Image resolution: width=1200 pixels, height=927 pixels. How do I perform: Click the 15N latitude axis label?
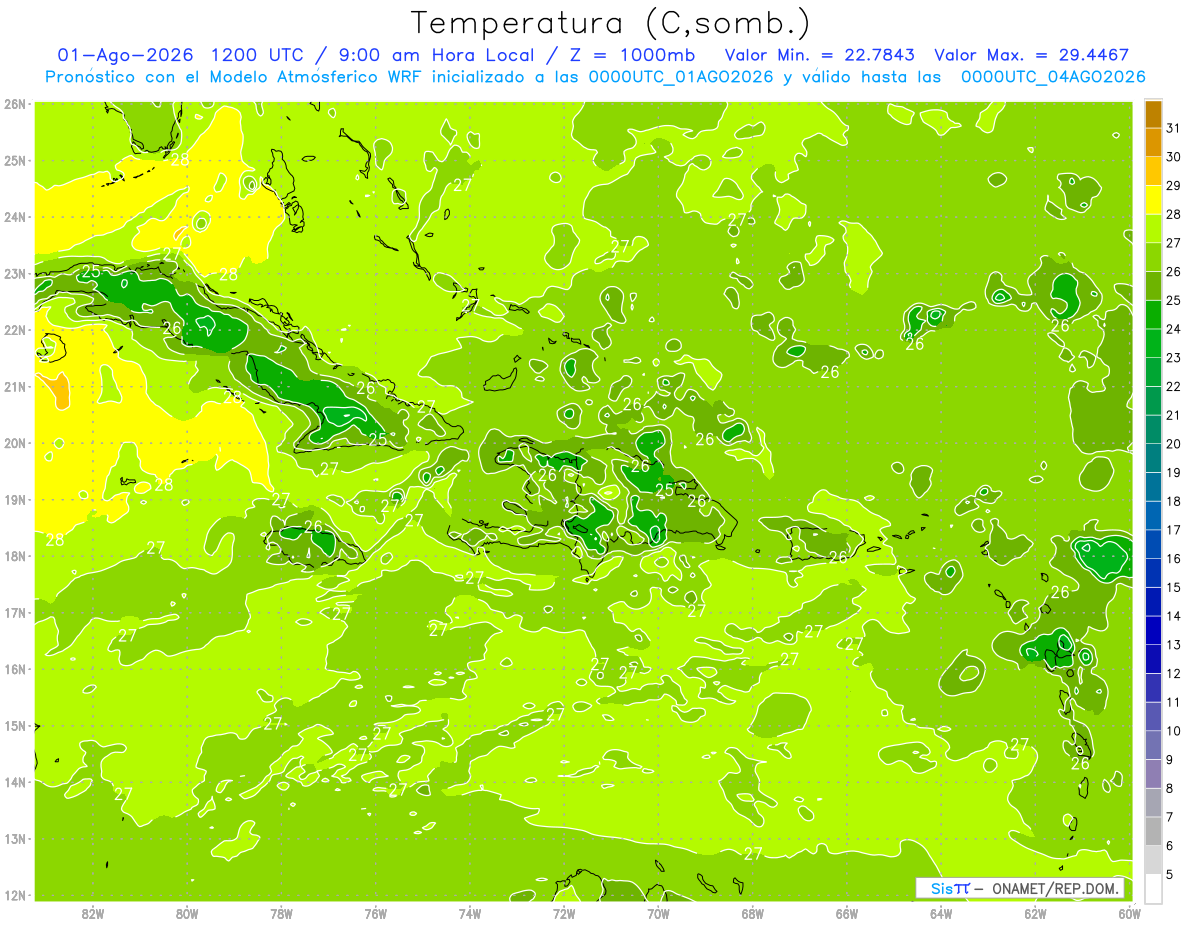[14, 725]
